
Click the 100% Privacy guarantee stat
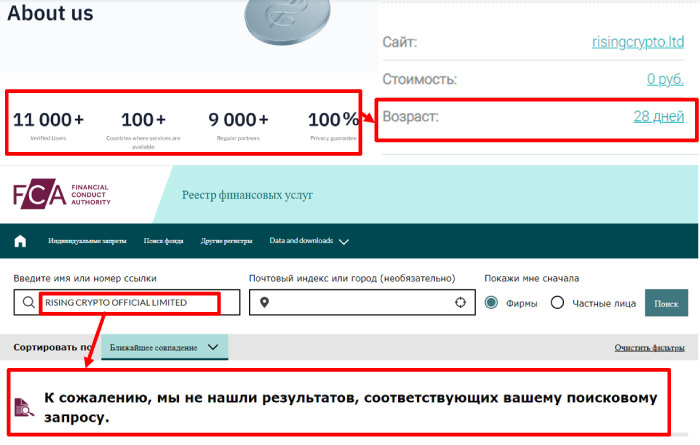(333, 125)
